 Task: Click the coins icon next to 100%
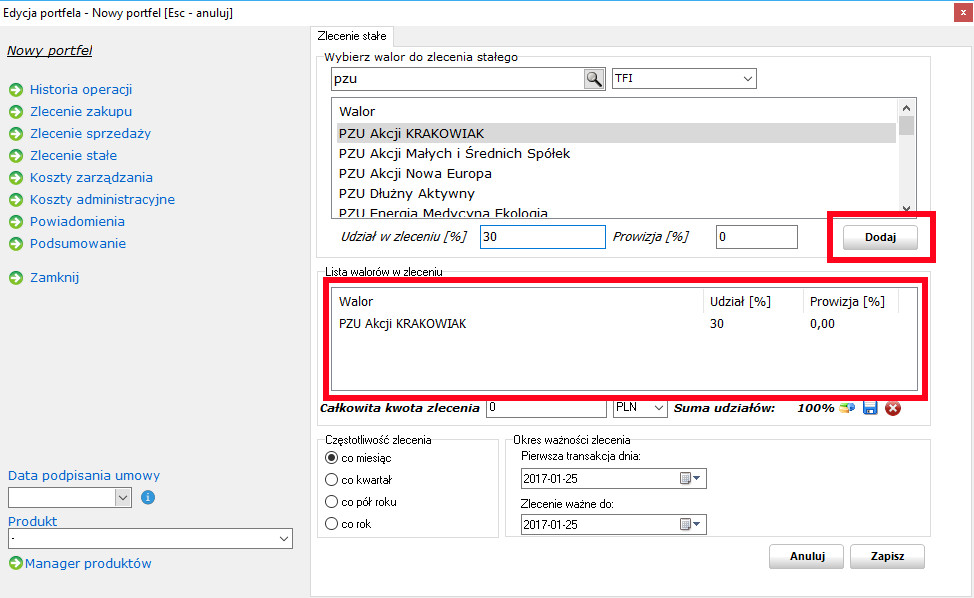point(848,408)
